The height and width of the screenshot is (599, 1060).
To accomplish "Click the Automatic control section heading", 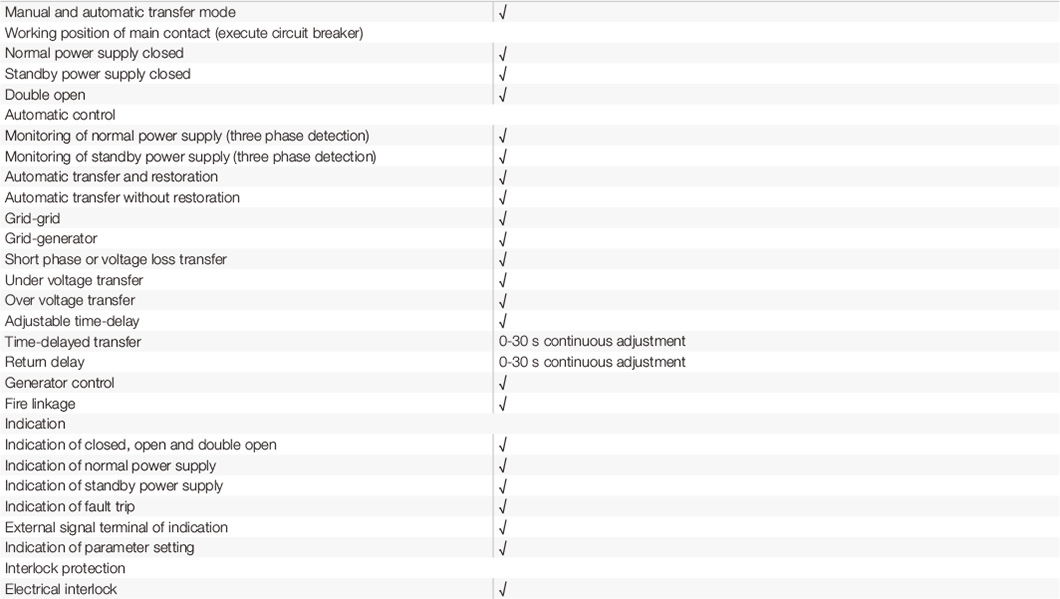I will click(60, 115).
